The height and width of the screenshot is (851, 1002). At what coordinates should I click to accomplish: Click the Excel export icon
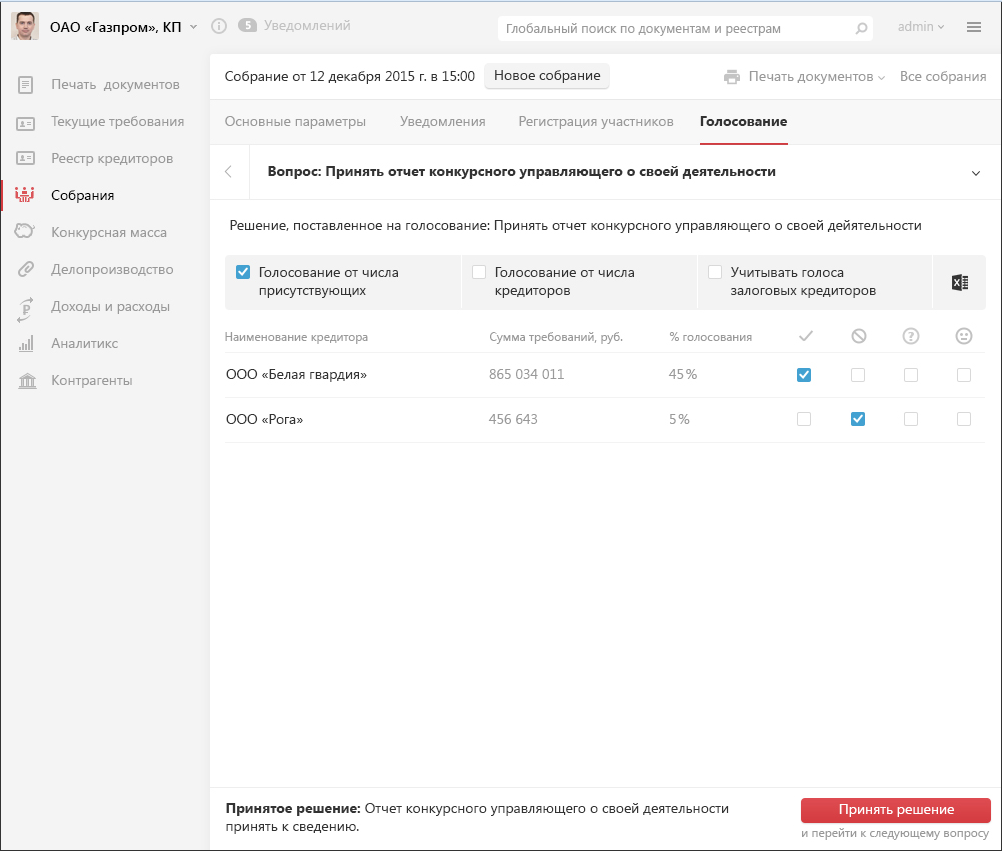click(959, 283)
